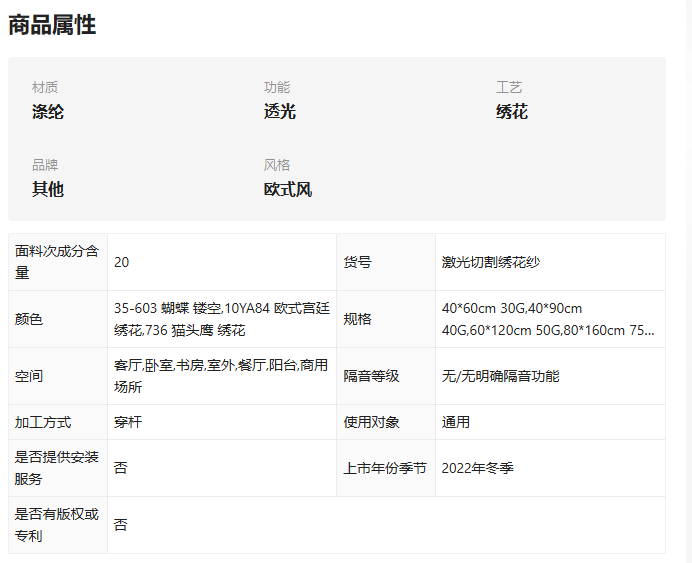Click the 上市年份季节 value 2022年冬季
692x563 pixels.
coord(478,468)
